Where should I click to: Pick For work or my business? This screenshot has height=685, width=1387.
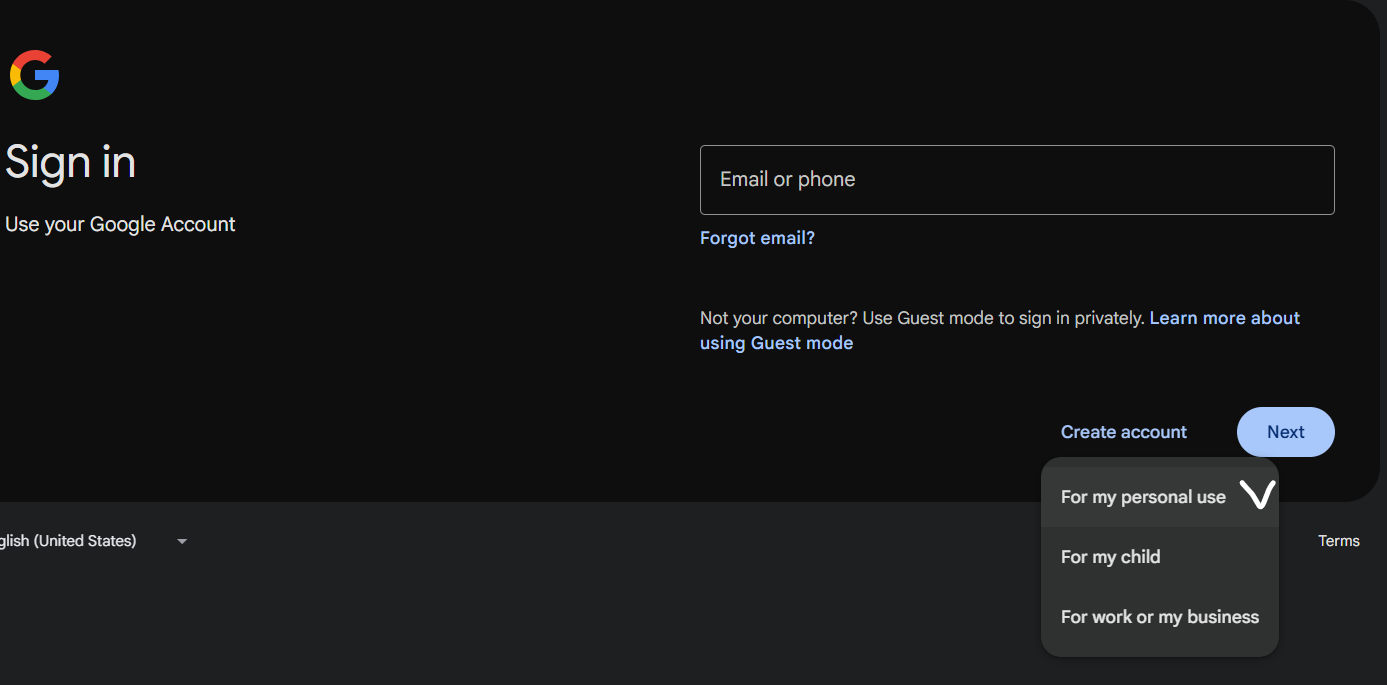coord(1159,617)
